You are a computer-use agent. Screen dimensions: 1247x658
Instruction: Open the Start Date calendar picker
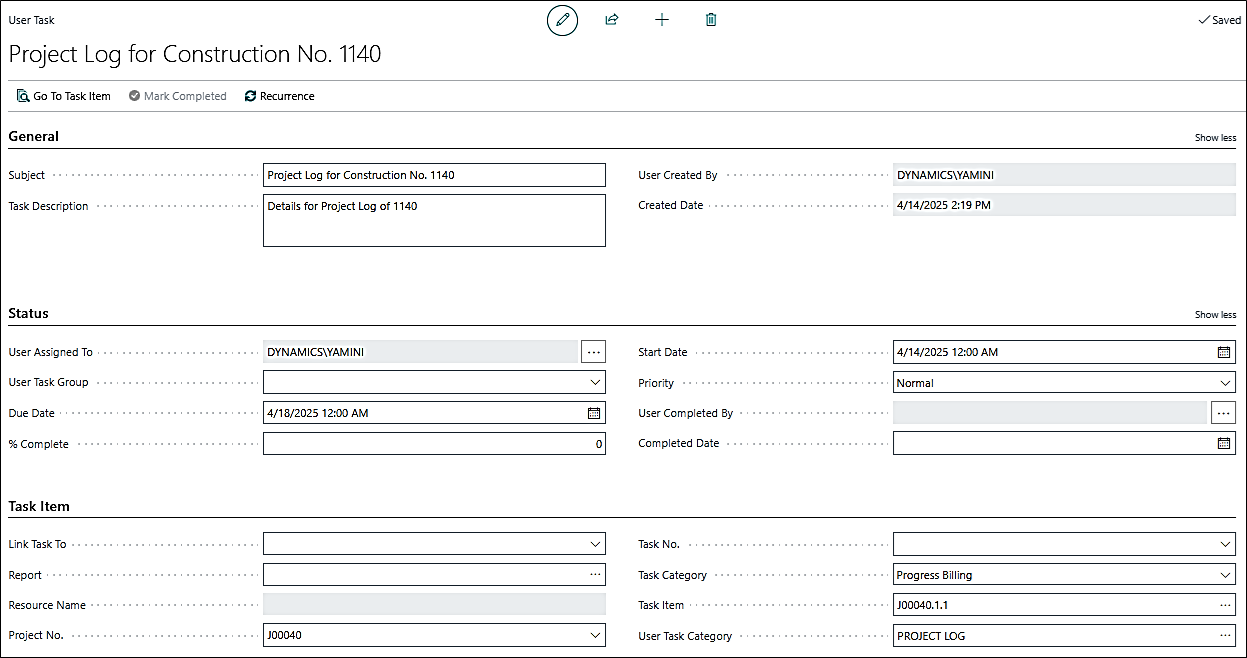tap(1224, 352)
